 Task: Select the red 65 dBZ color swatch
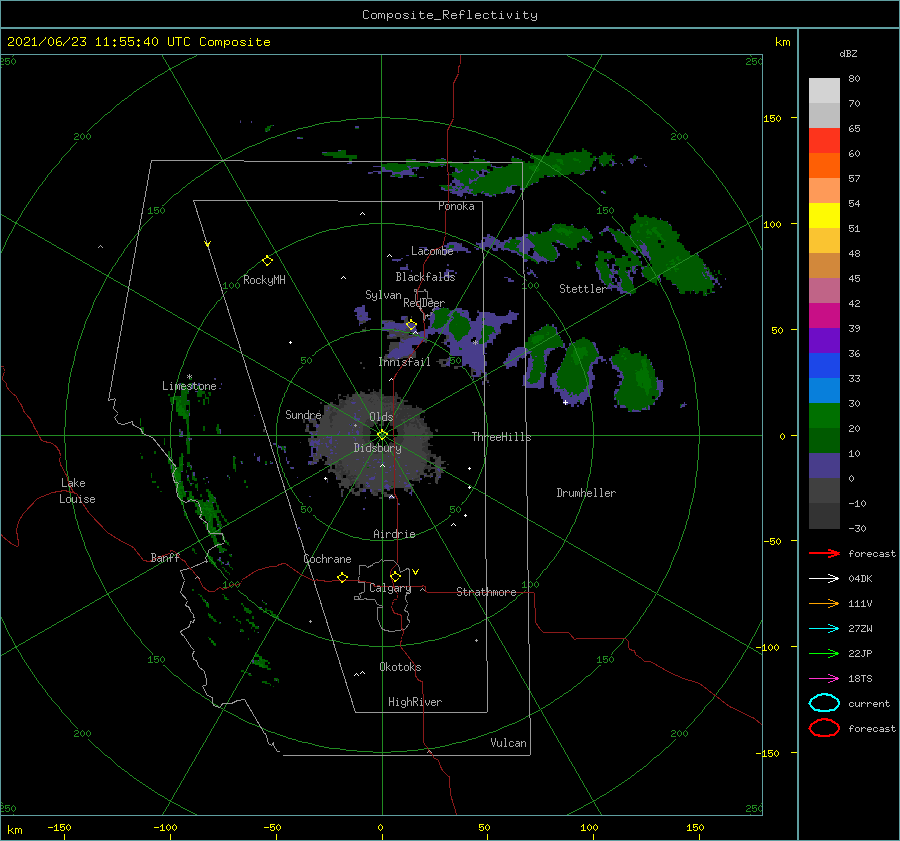click(824, 140)
